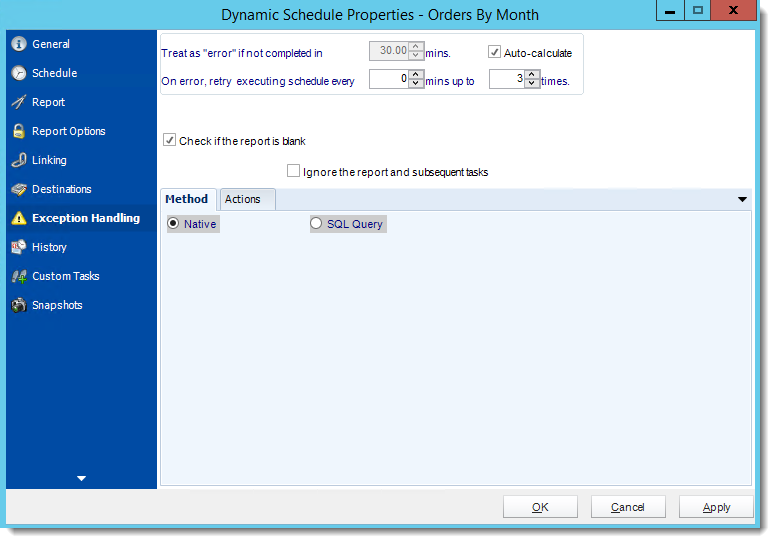
Task: Toggle the Auto-calculate checkbox
Action: click(x=494, y=52)
